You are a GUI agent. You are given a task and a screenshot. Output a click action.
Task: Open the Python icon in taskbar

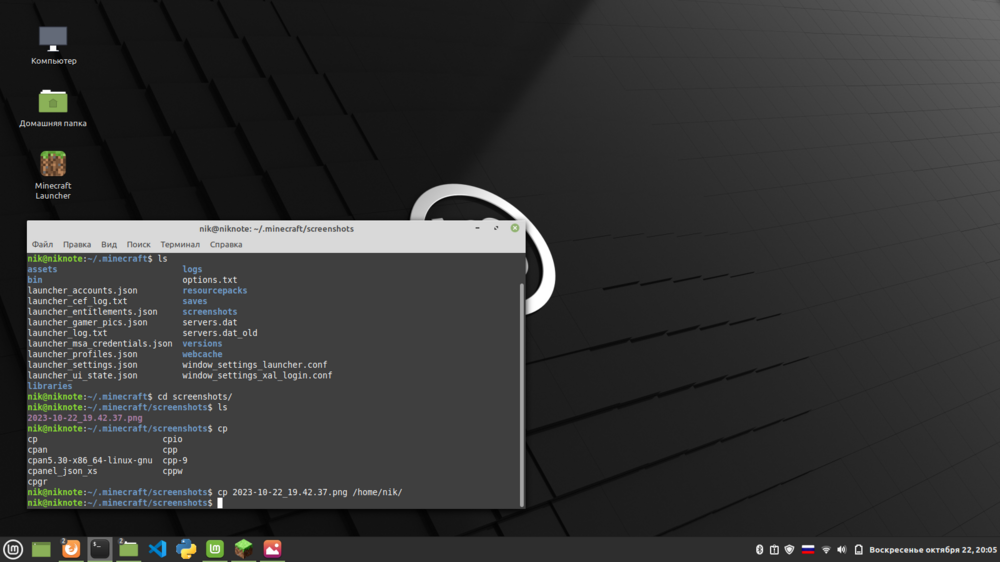coord(186,549)
